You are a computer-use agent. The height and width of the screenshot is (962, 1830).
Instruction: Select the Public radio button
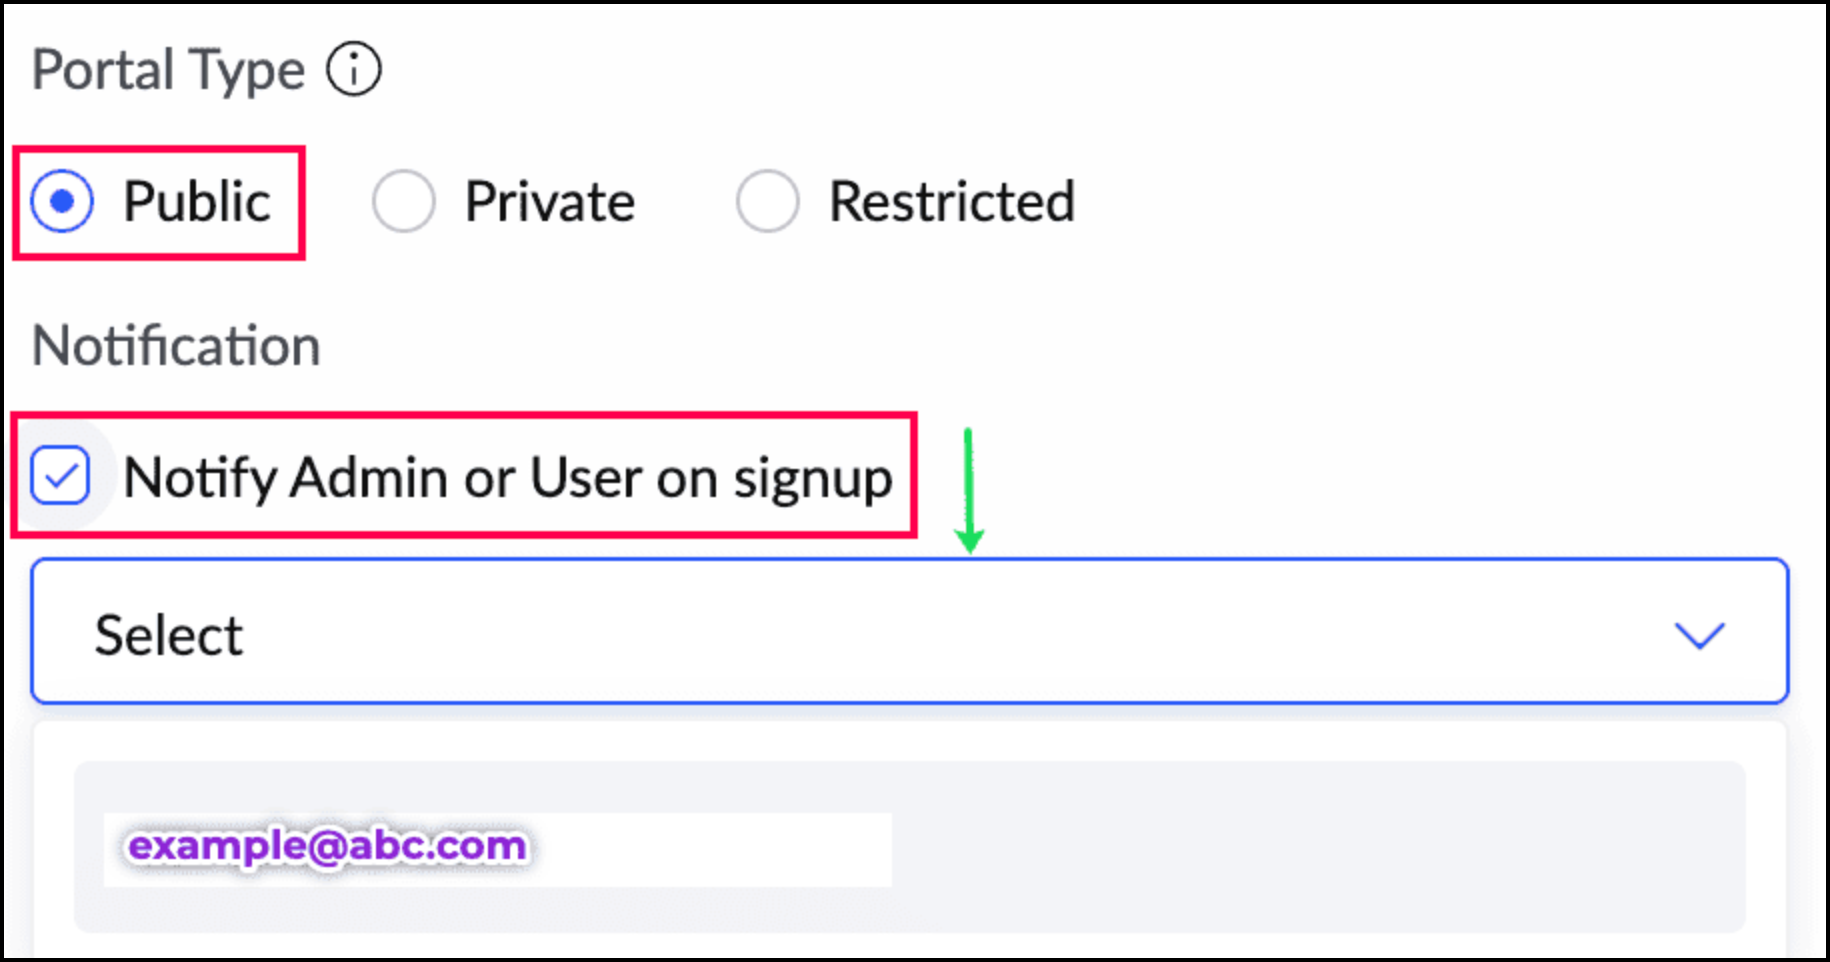pos(62,202)
